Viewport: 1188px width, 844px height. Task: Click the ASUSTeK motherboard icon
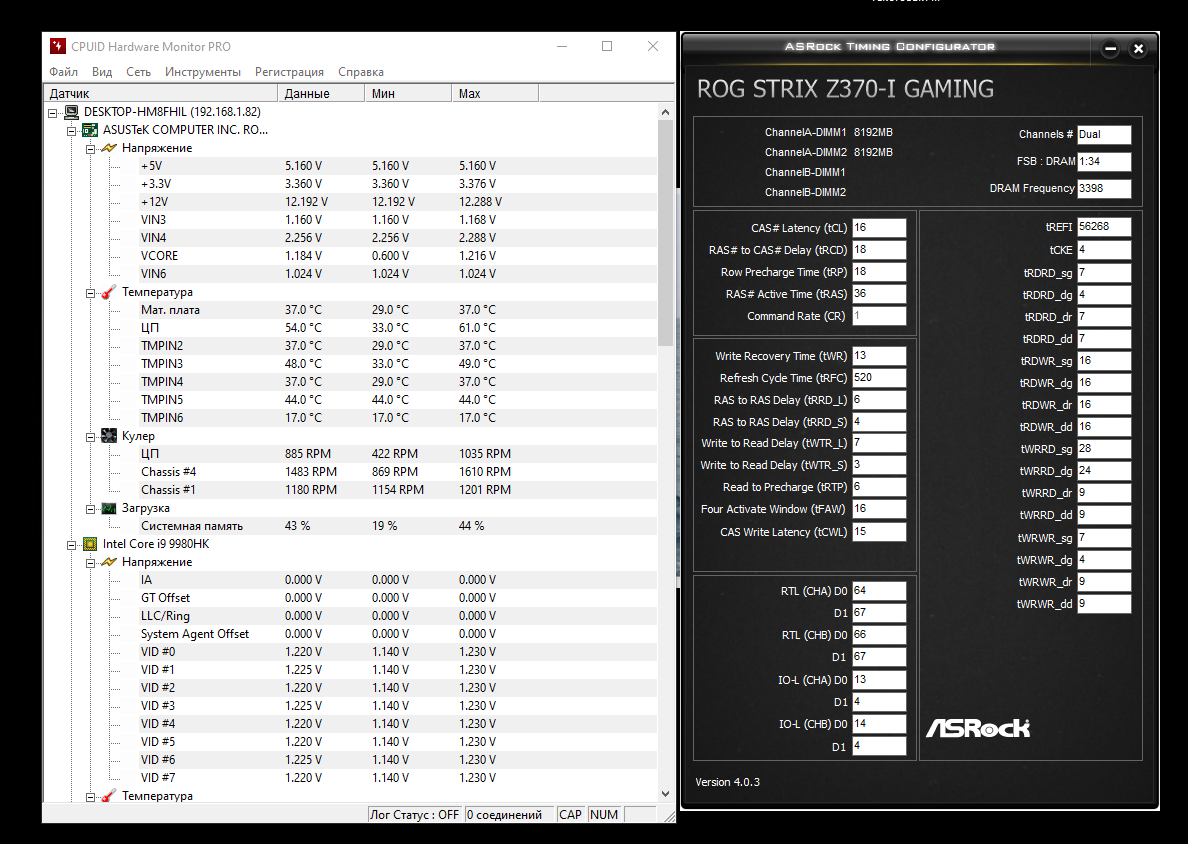(90, 130)
